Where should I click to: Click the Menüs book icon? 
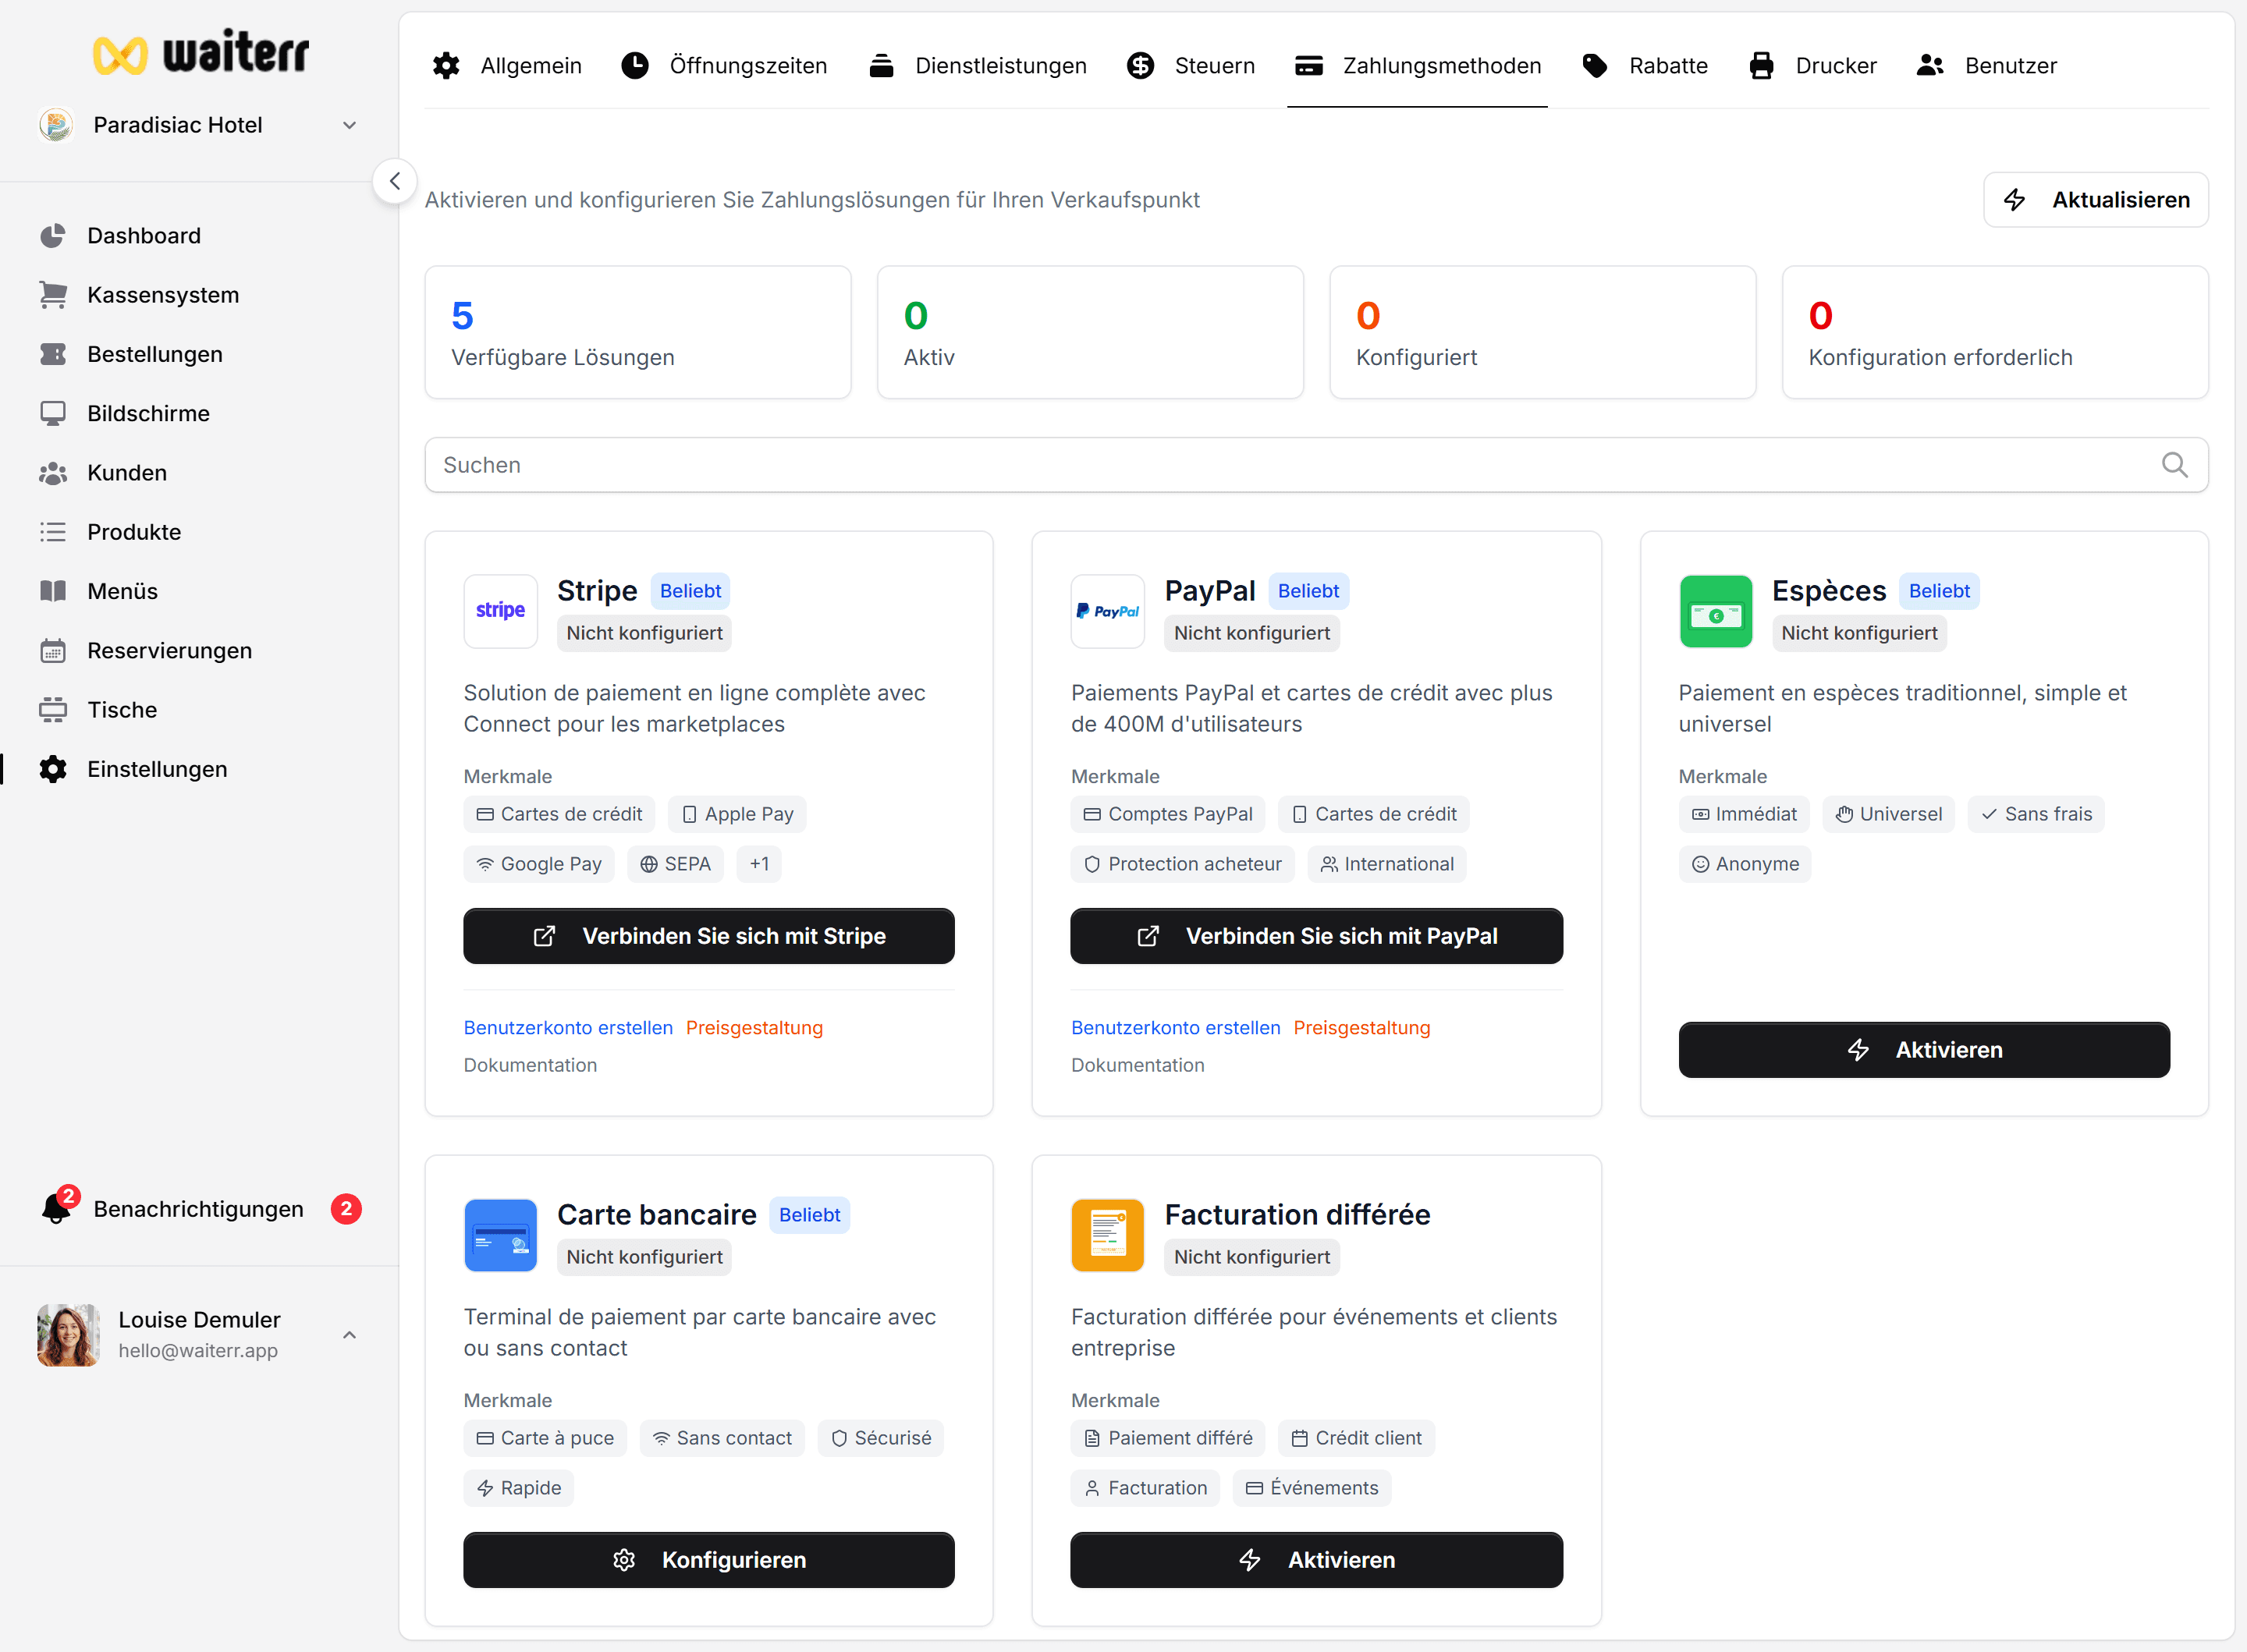[53, 591]
